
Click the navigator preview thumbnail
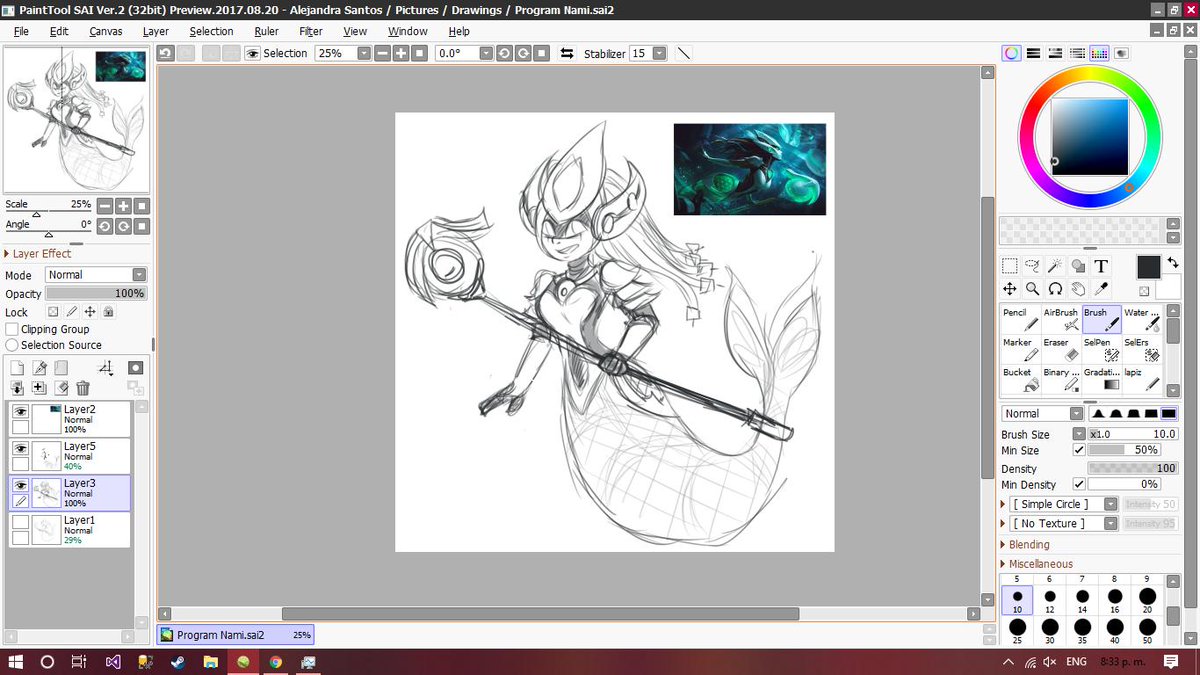coord(76,118)
